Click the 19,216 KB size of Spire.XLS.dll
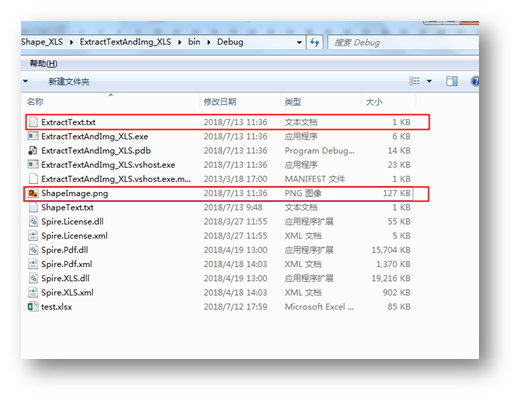 coord(391,278)
